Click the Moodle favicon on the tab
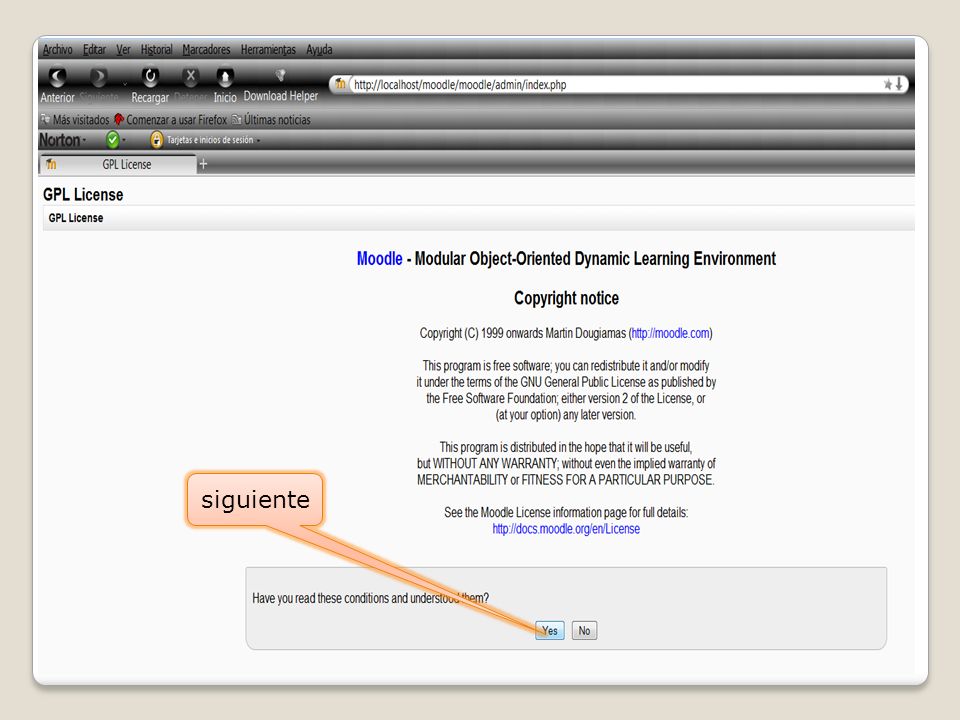Viewport: 960px width, 720px height. click(51, 164)
